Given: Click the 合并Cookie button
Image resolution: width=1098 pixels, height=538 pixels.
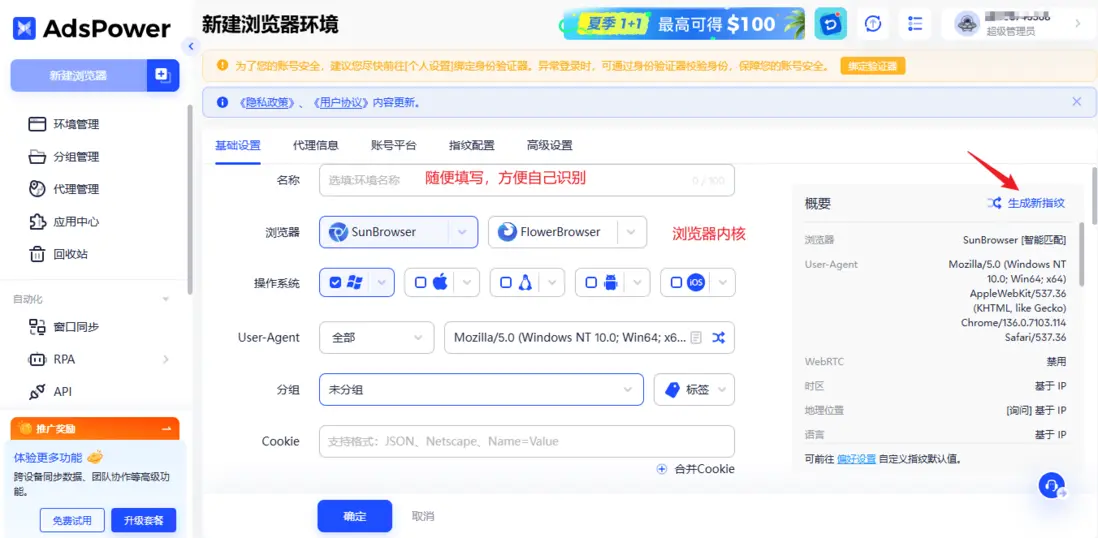Looking at the screenshot, I should 695,469.
